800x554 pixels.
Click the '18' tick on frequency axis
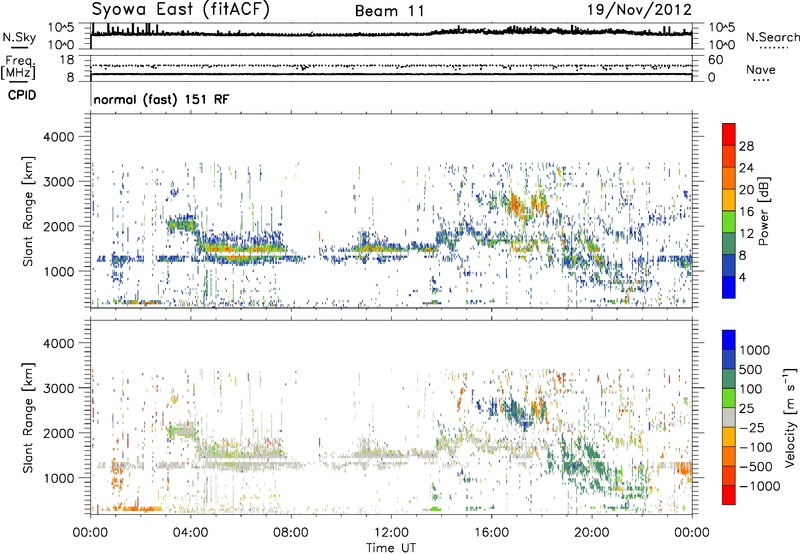pyautogui.click(x=67, y=60)
